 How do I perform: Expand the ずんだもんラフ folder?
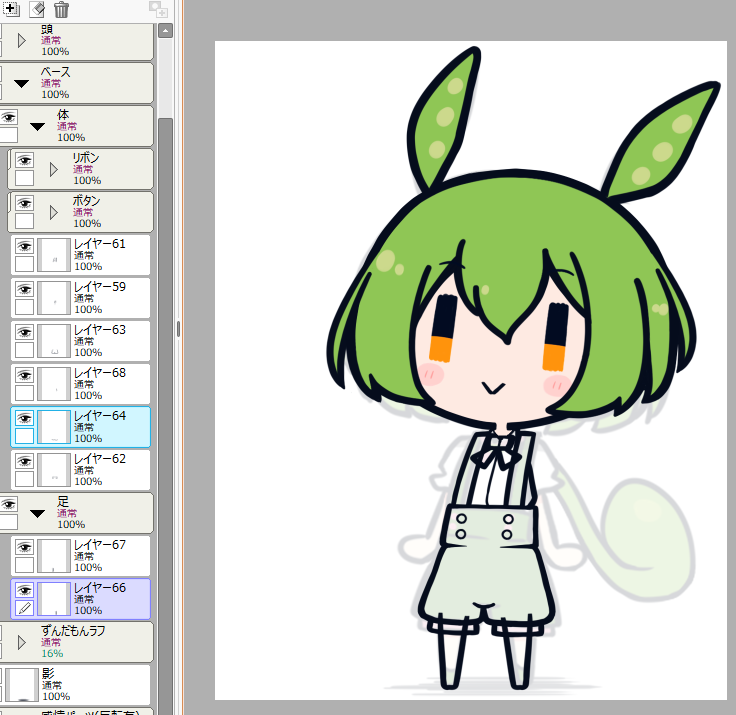click(x=22, y=642)
